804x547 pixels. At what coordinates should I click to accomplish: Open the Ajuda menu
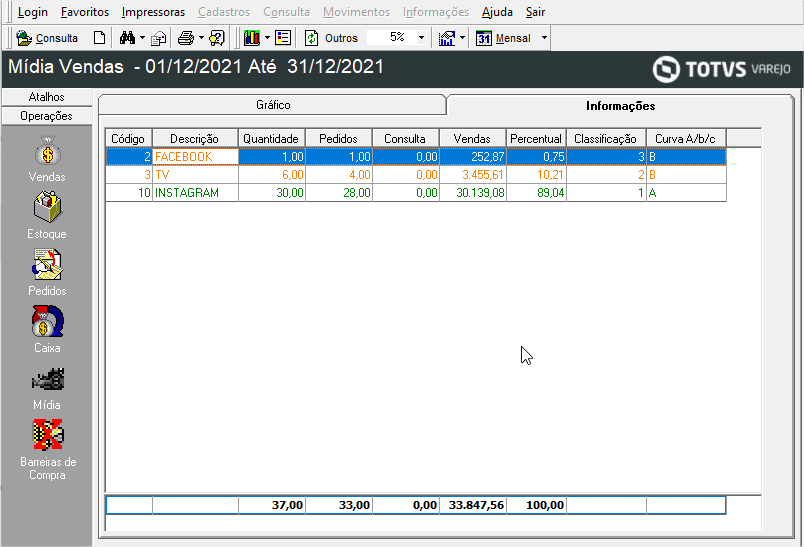click(497, 12)
